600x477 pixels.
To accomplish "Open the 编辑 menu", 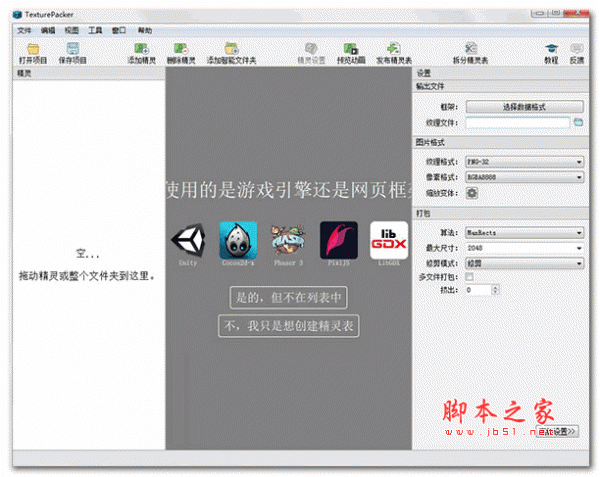I will point(48,30).
